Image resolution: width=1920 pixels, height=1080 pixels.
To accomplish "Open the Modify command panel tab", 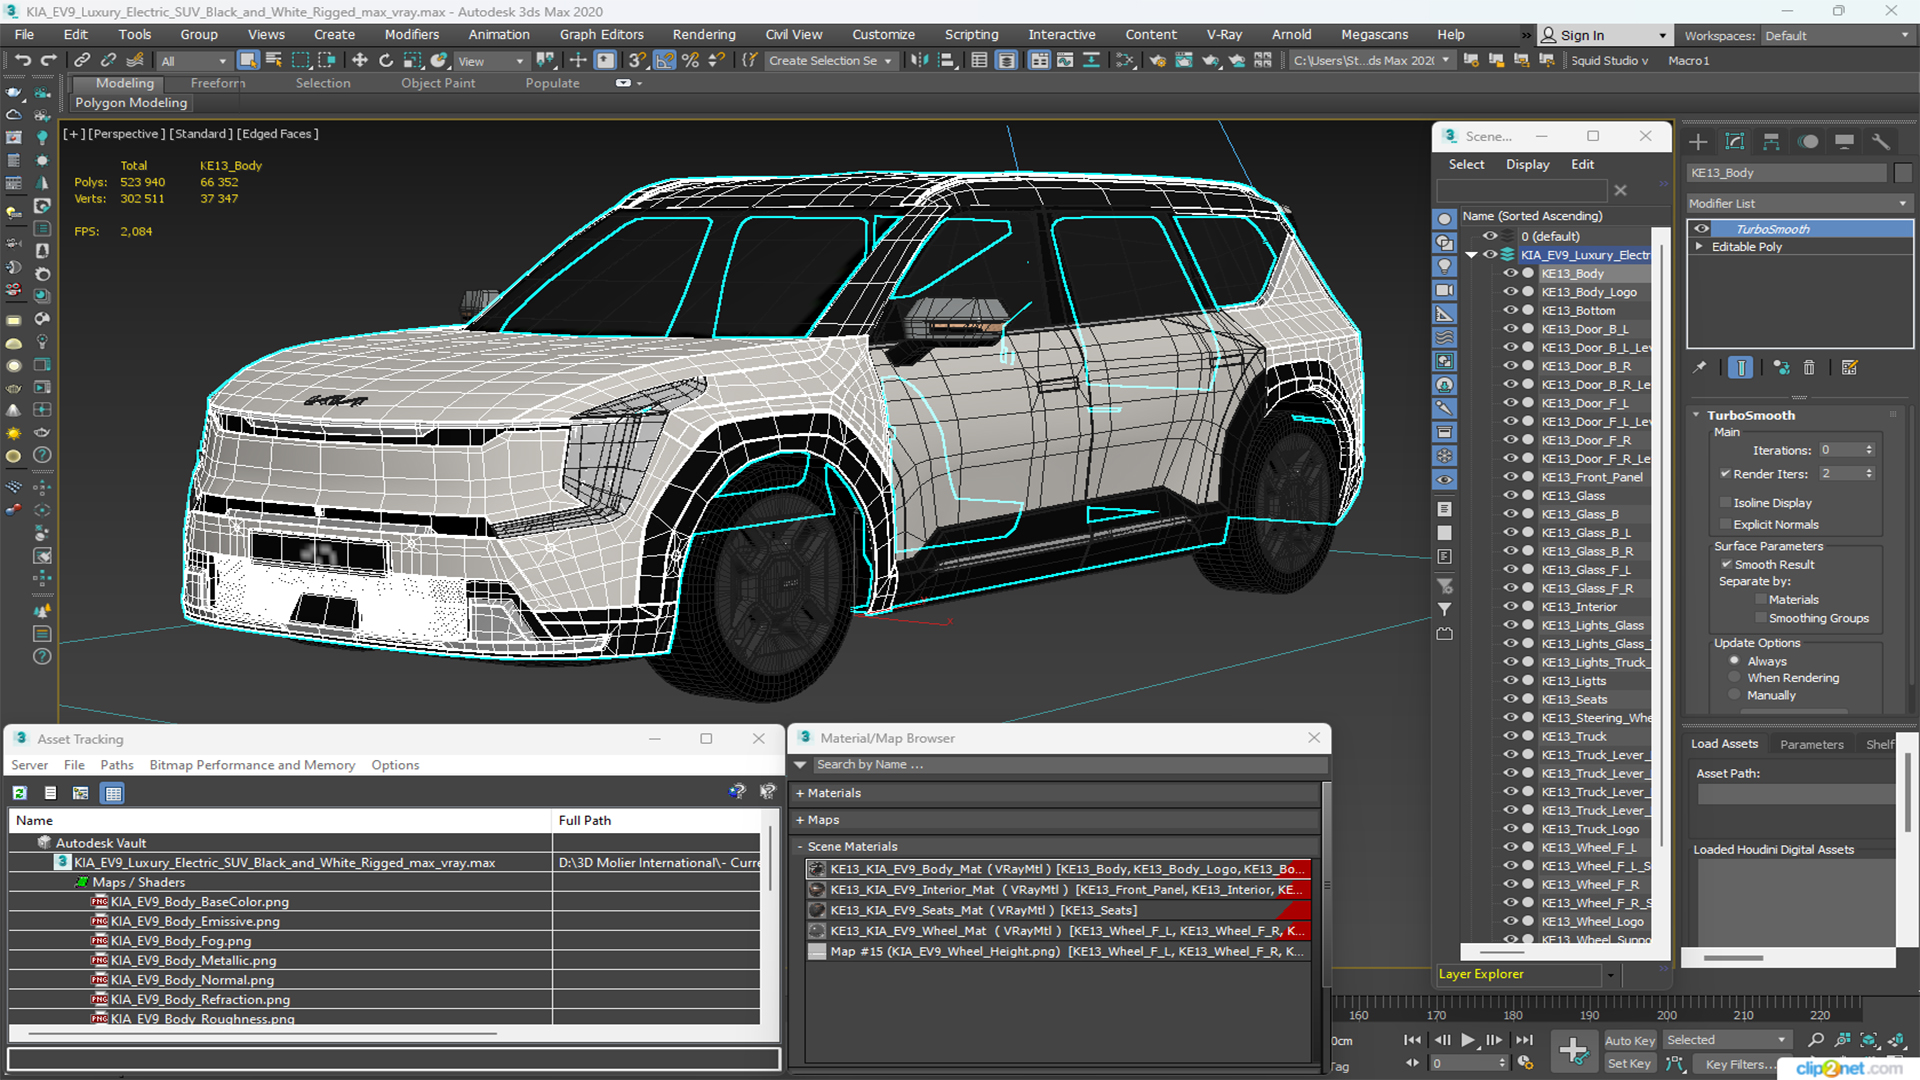I will 1735,142.
